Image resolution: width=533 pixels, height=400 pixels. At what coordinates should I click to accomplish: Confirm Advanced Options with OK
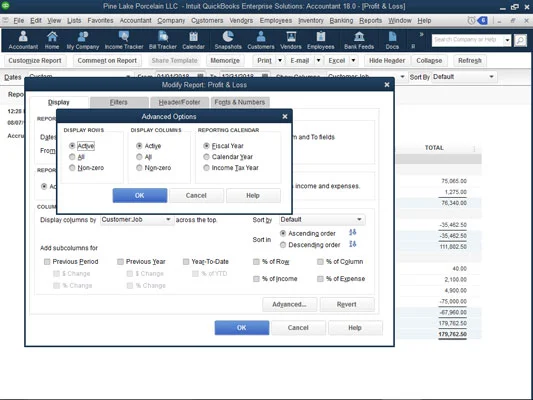point(140,195)
